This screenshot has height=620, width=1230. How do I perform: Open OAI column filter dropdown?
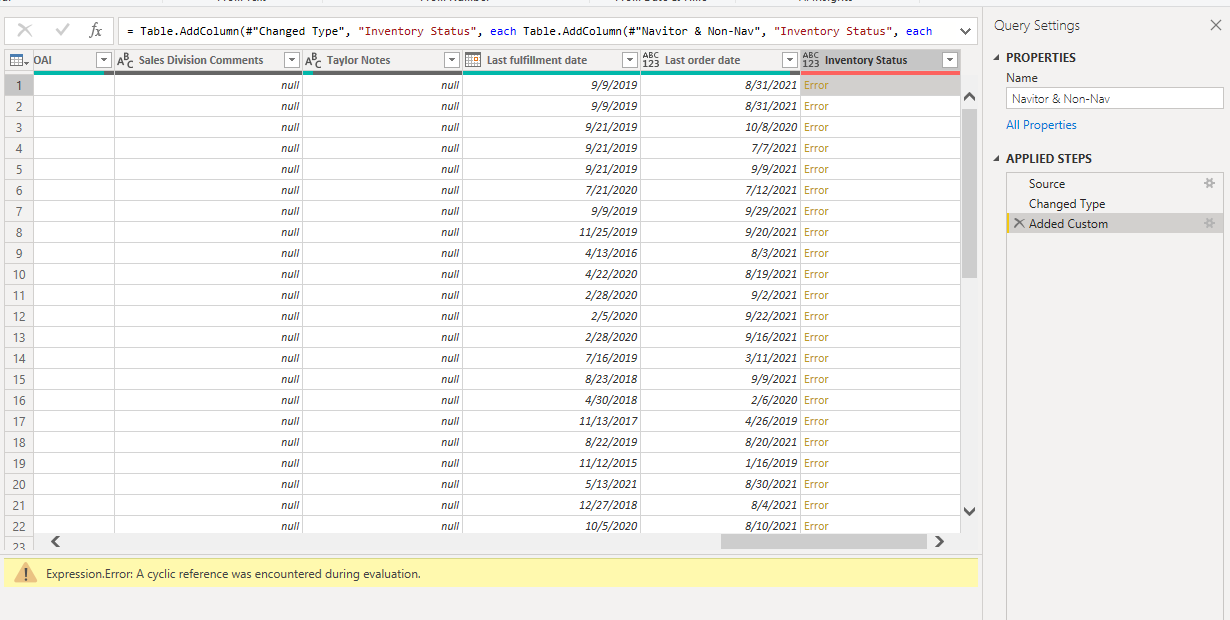[x=103, y=61]
